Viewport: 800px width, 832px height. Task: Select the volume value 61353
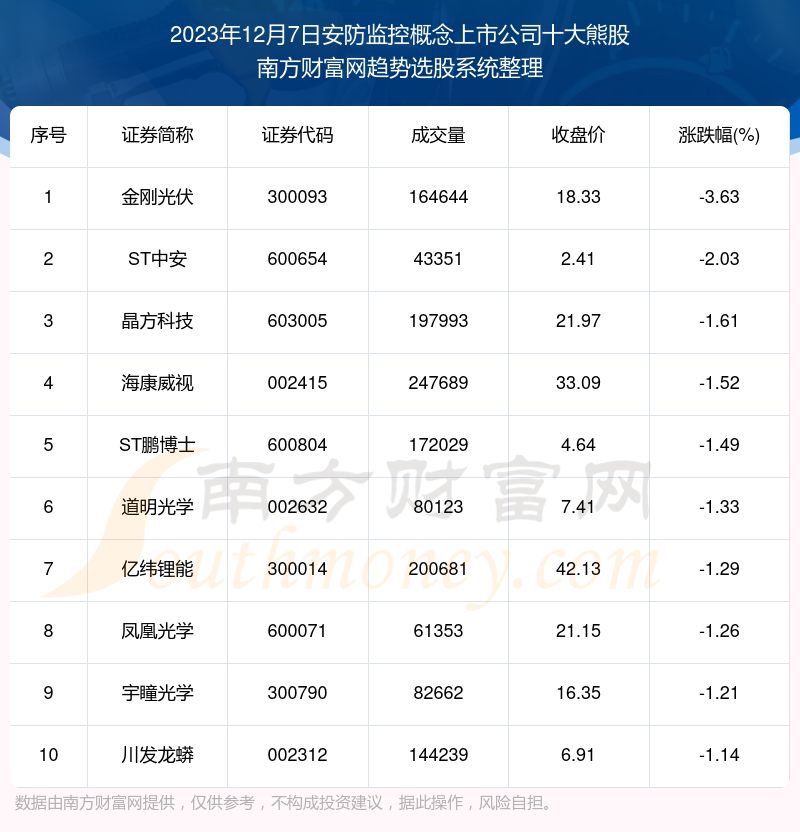(438, 631)
